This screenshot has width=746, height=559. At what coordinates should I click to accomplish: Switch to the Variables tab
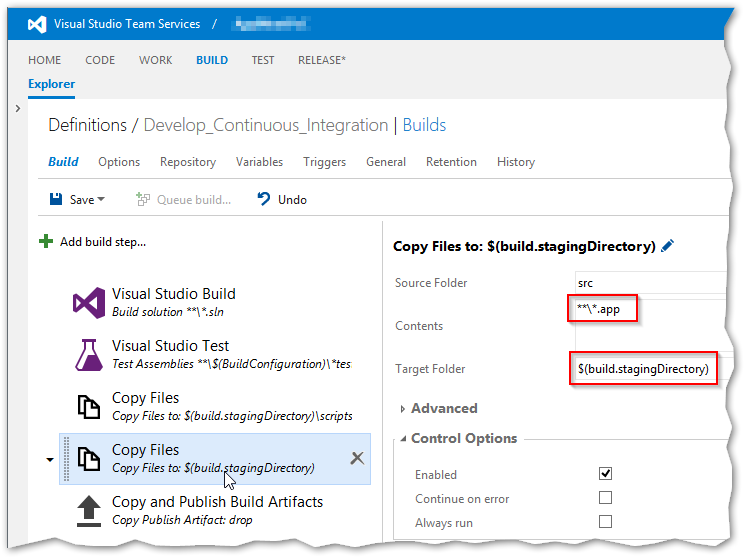[259, 162]
